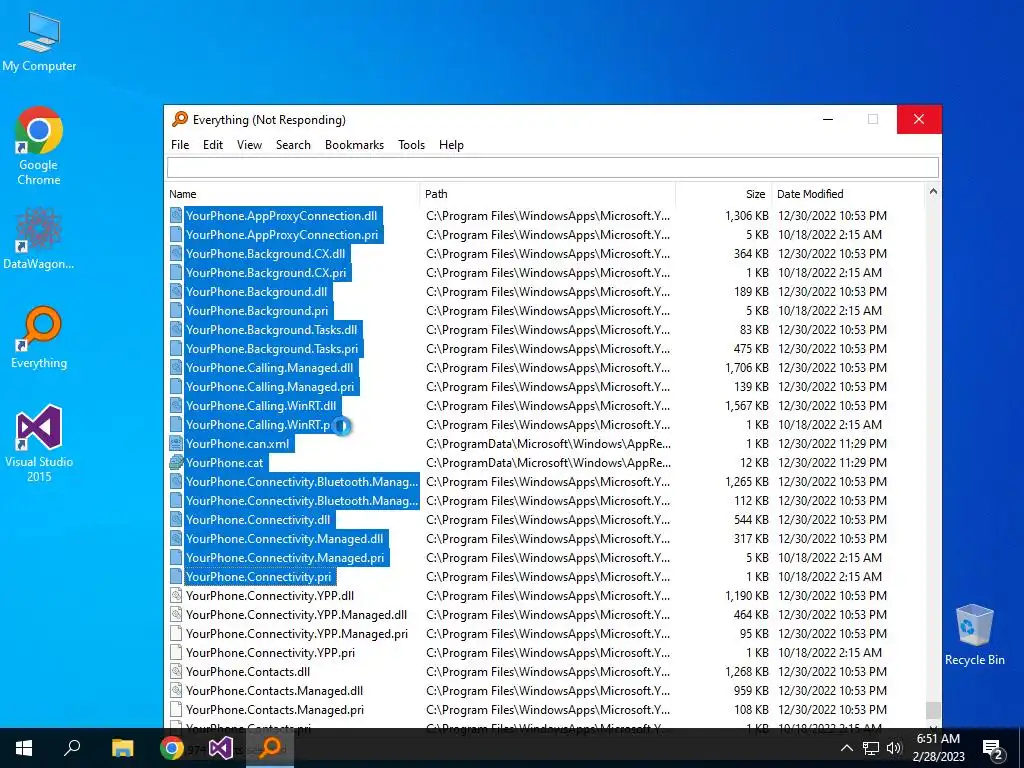Open the volume tray icon
Viewport: 1024px width, 768px height.
tap(894, 748)
